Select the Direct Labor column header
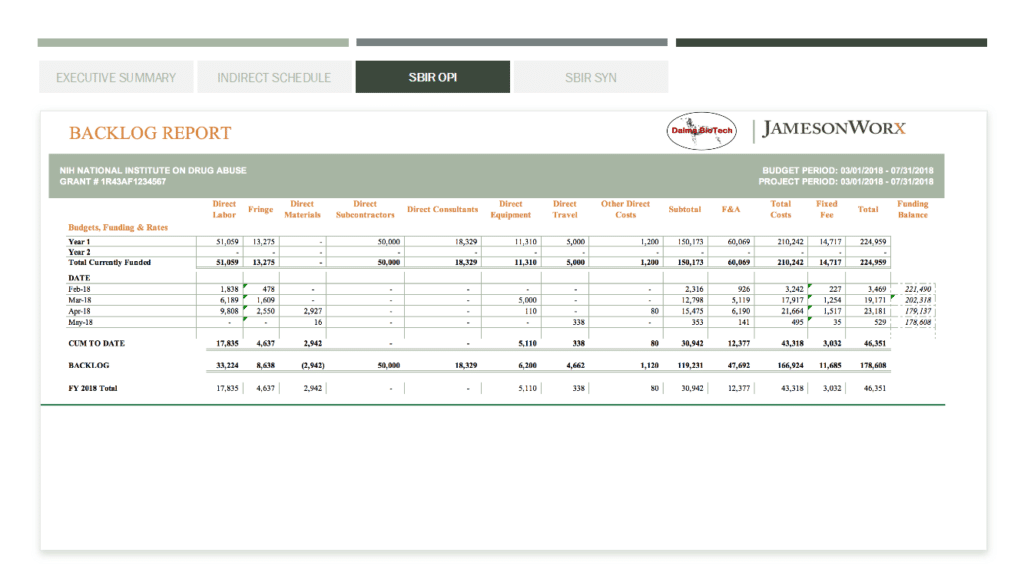1024x576 pixels. pyautogui.click(x=224, y=209)
